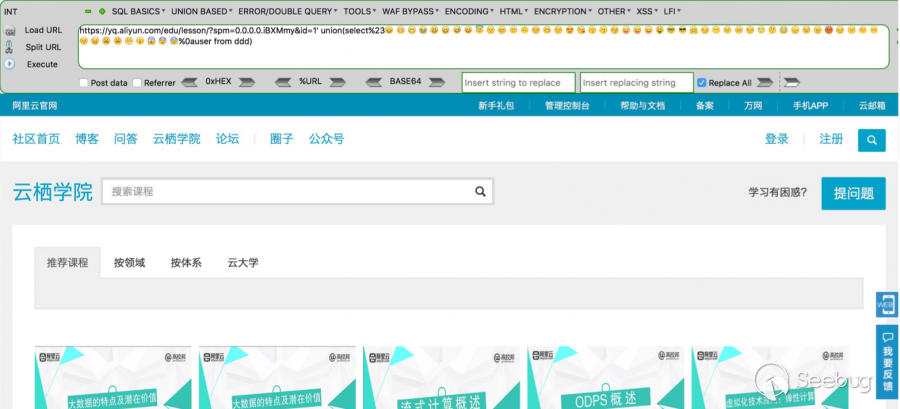
Task: Open 圈子 in navigation
Action: point(282,139)
